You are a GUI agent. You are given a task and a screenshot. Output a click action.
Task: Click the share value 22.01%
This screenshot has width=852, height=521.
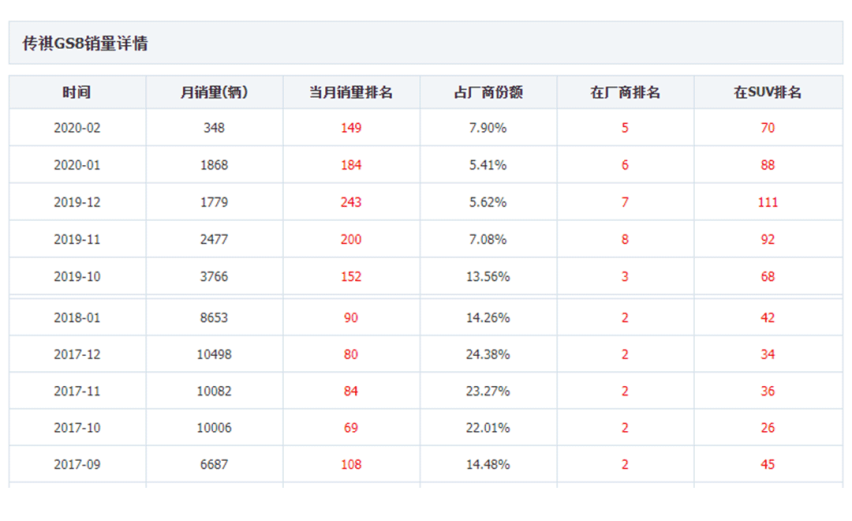[x=488, y=428]
